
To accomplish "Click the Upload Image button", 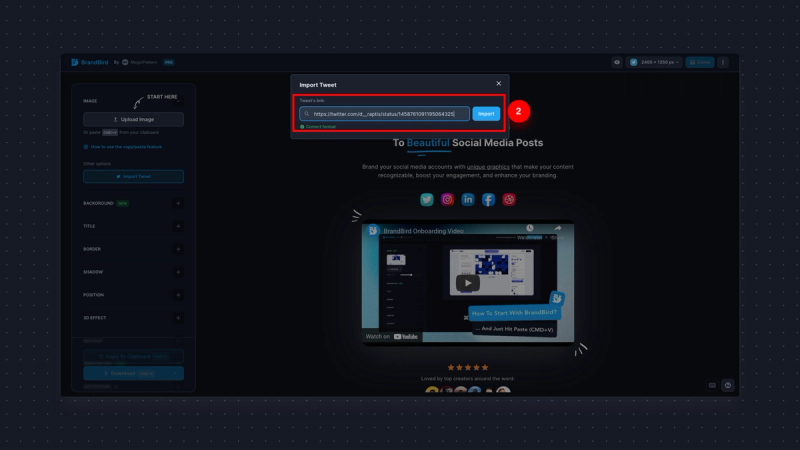I will pos(133,119).
